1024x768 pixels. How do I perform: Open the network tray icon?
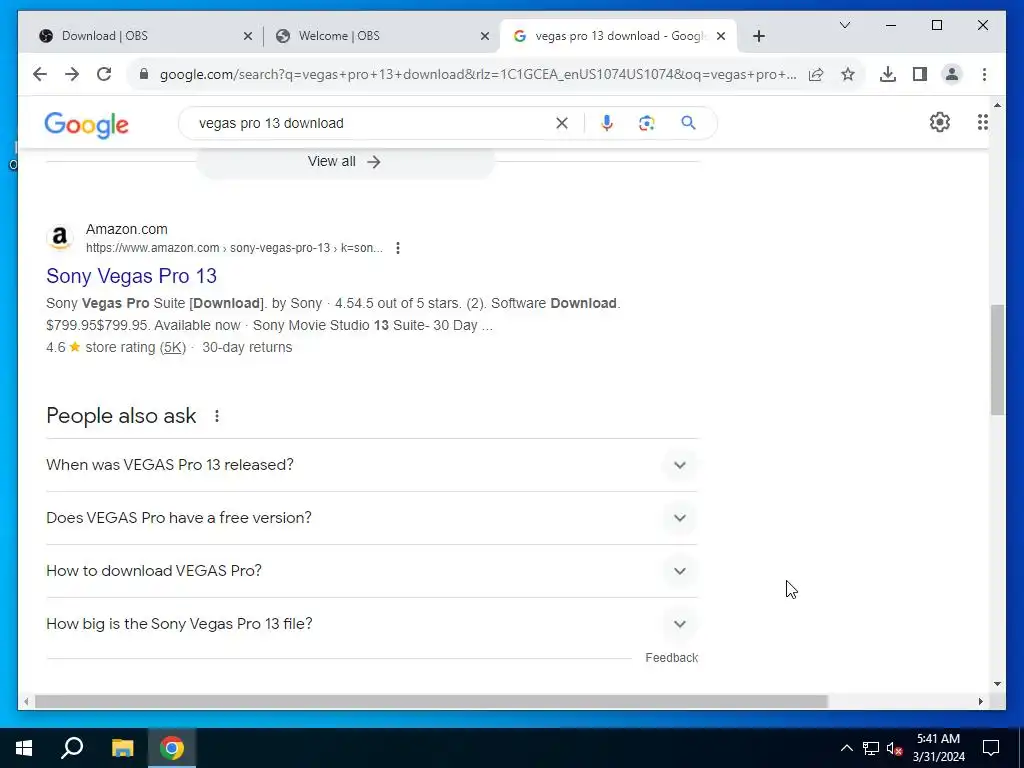(871, 748)
